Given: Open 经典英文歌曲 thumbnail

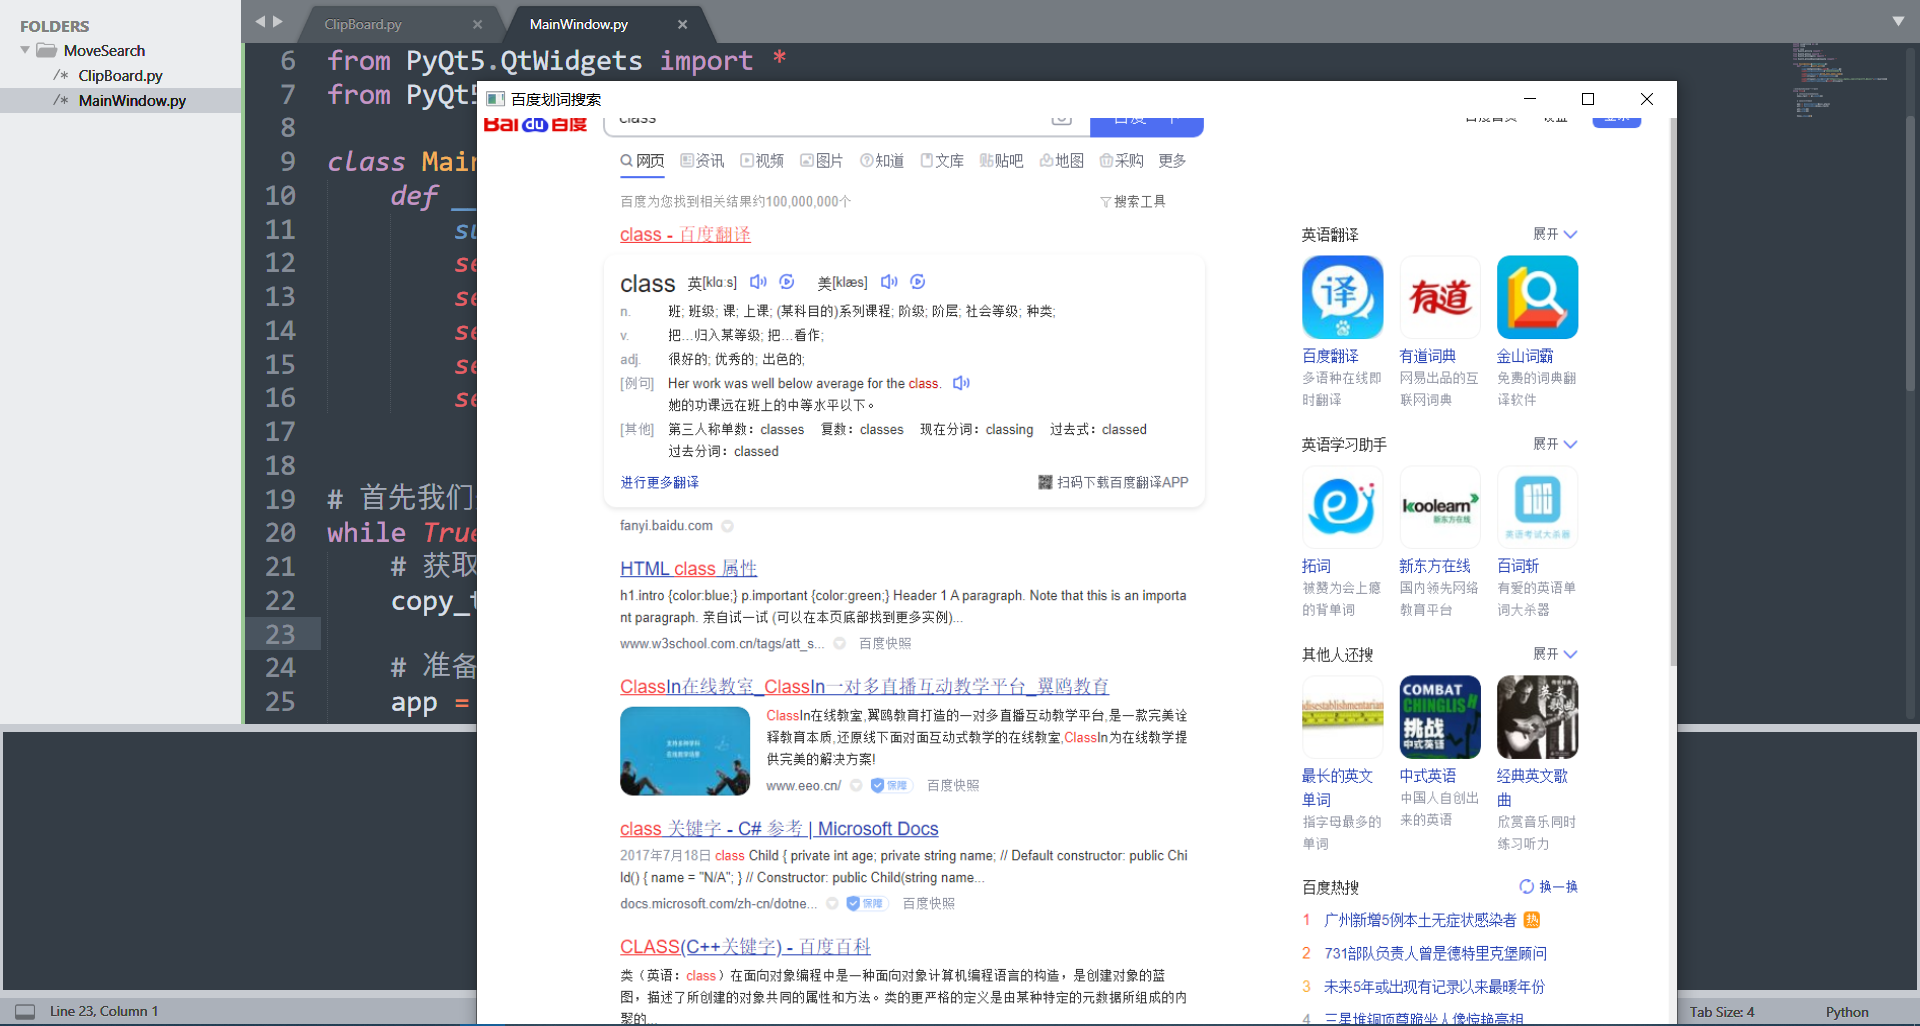Looking at the screenshot, I should (x=1537, y=717).
